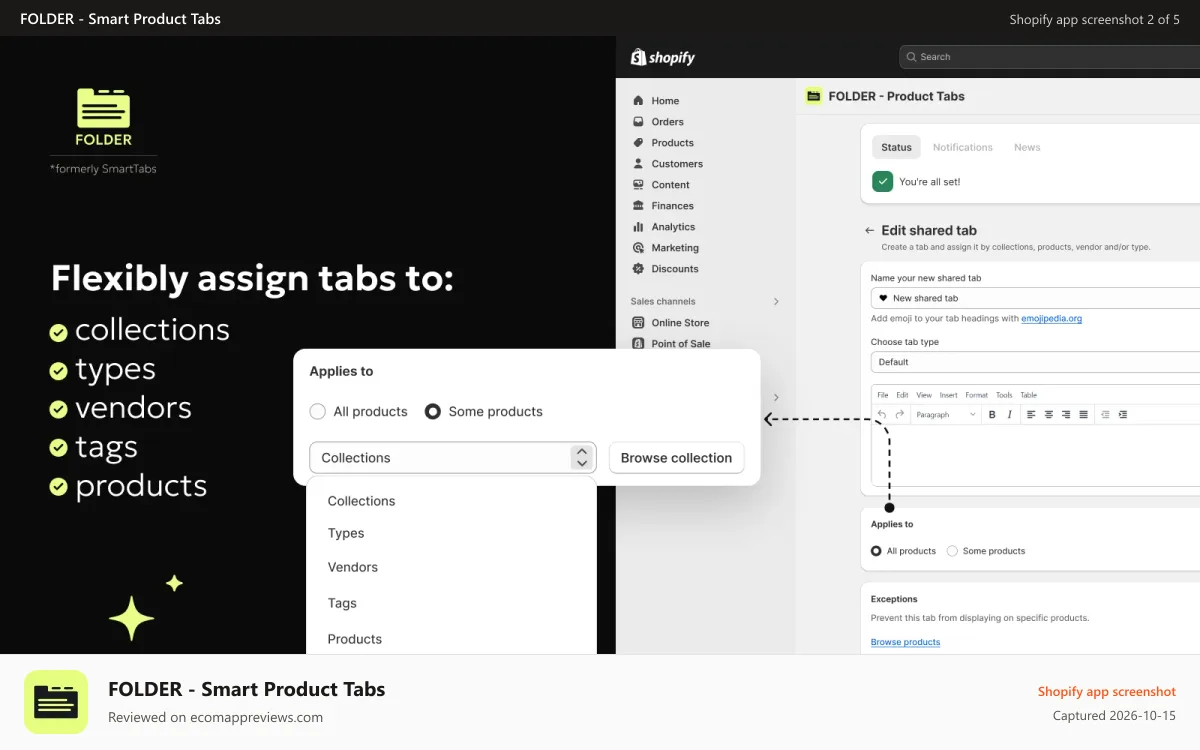Choose Products from the dropdown list
The image size is (1200, 750).
[x=355, y=639]
